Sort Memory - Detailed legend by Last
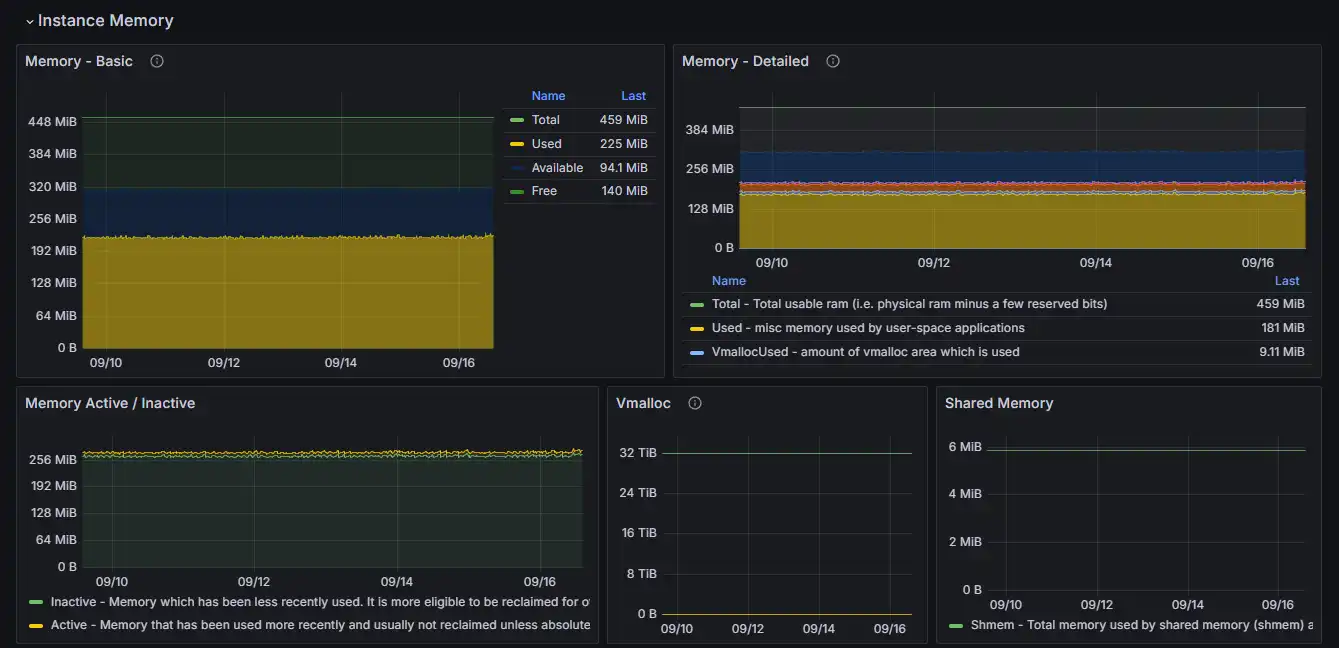1339x648 pixels. pos(1287,281)
